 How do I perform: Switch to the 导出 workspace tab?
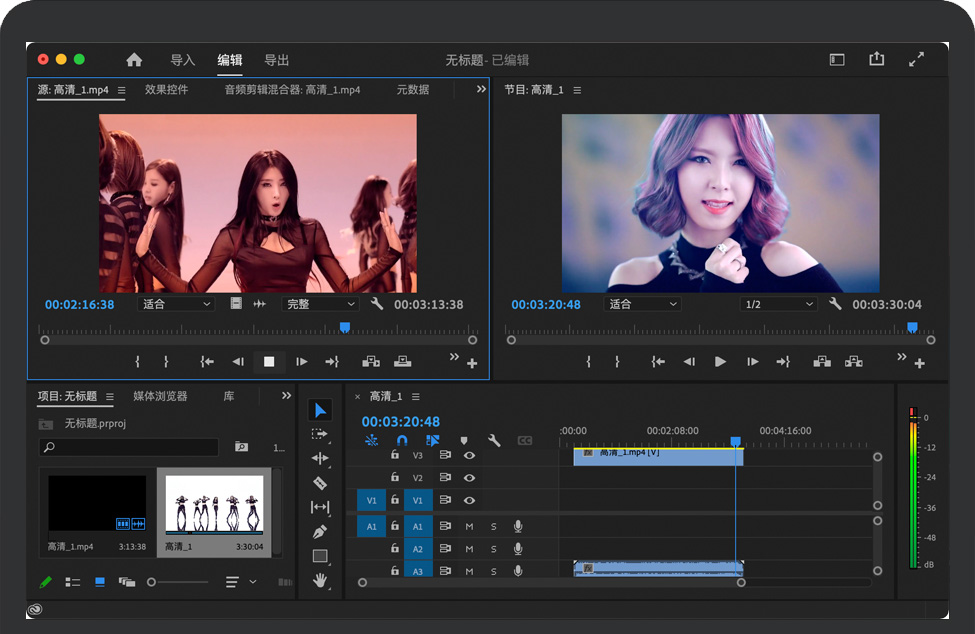[277, 60]
